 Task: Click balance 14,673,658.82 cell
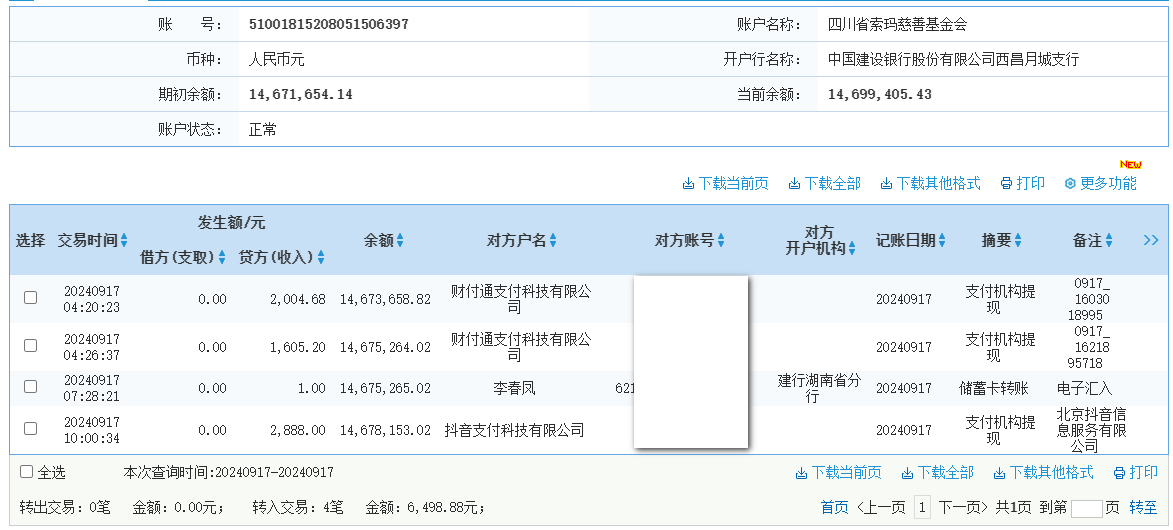(385, 299)
